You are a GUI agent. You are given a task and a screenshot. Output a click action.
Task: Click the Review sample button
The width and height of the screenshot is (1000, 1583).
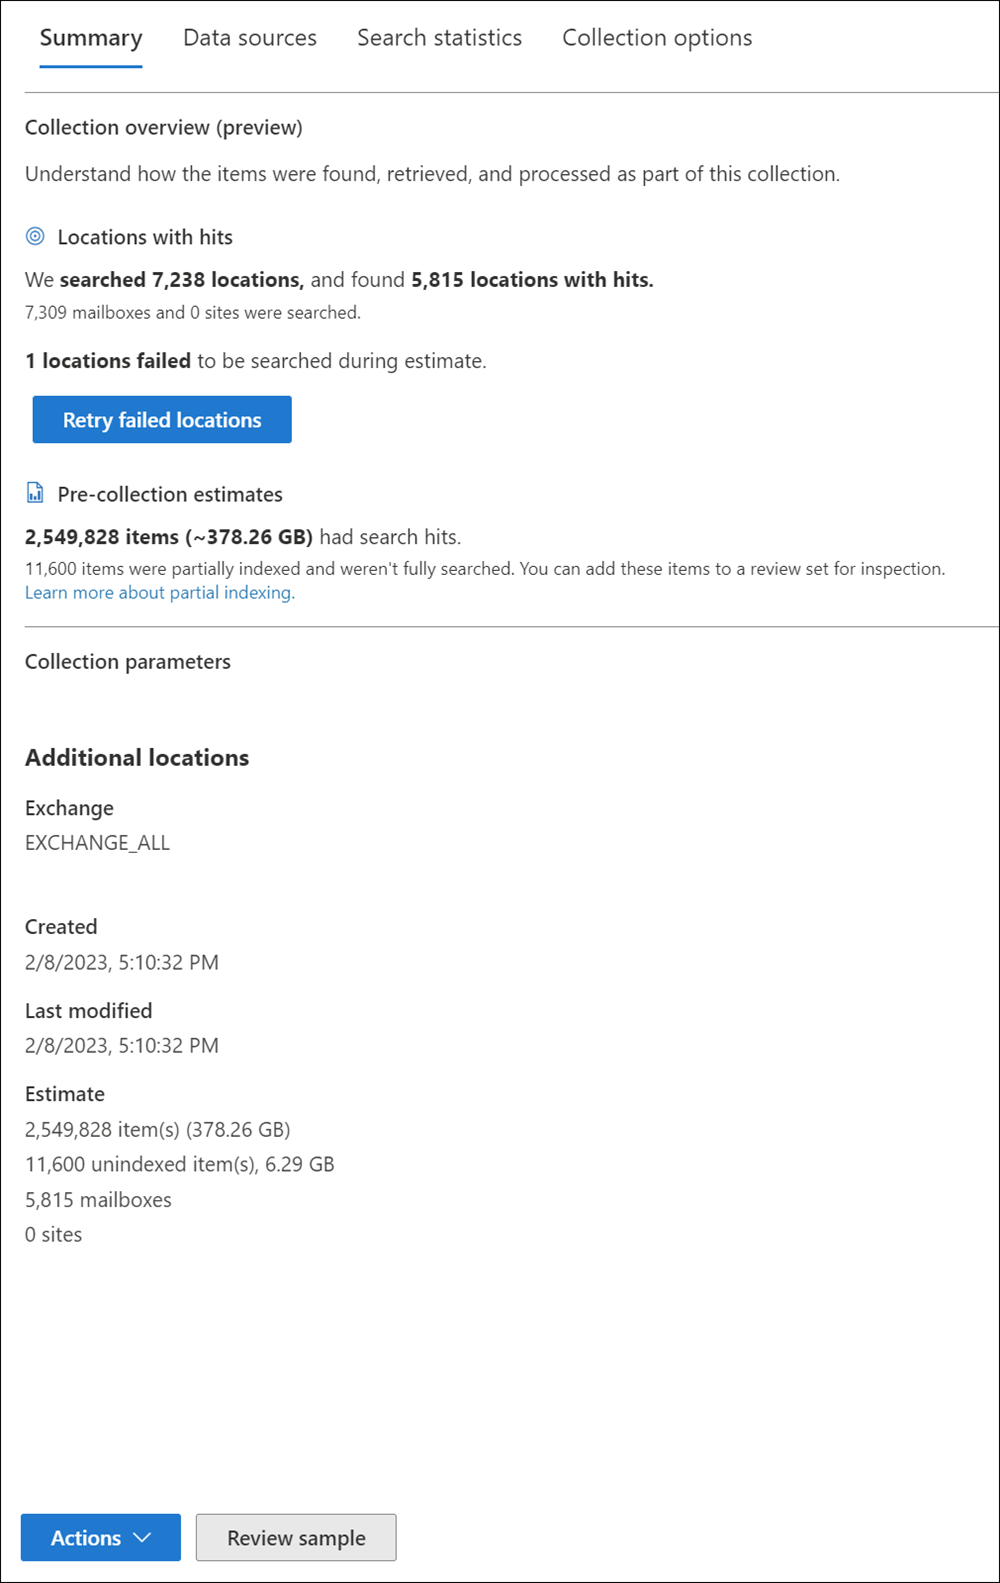(296, 1537)
